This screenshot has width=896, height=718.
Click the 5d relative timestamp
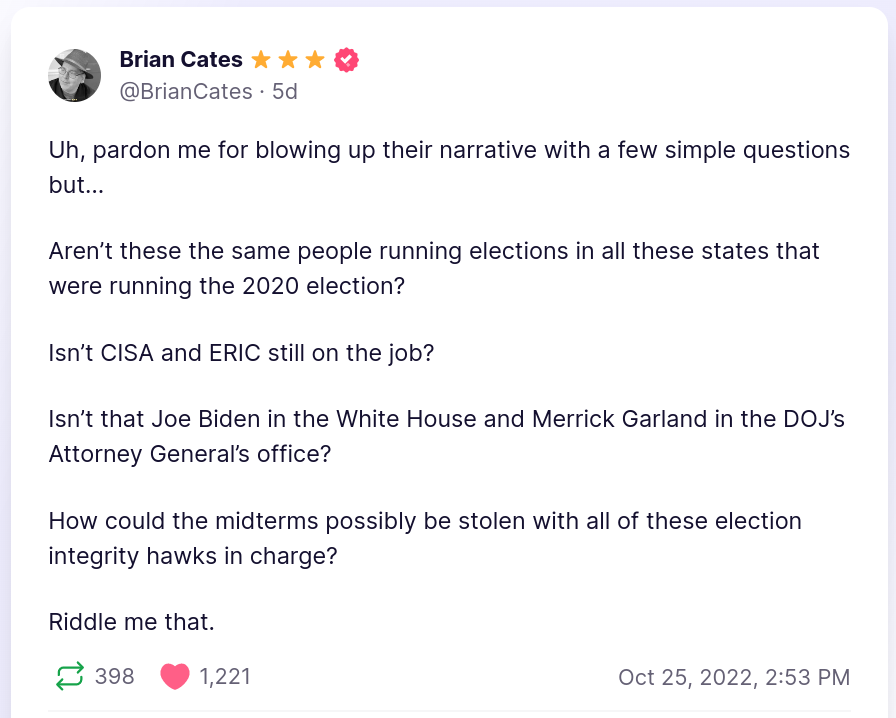(x=285, y=92)
